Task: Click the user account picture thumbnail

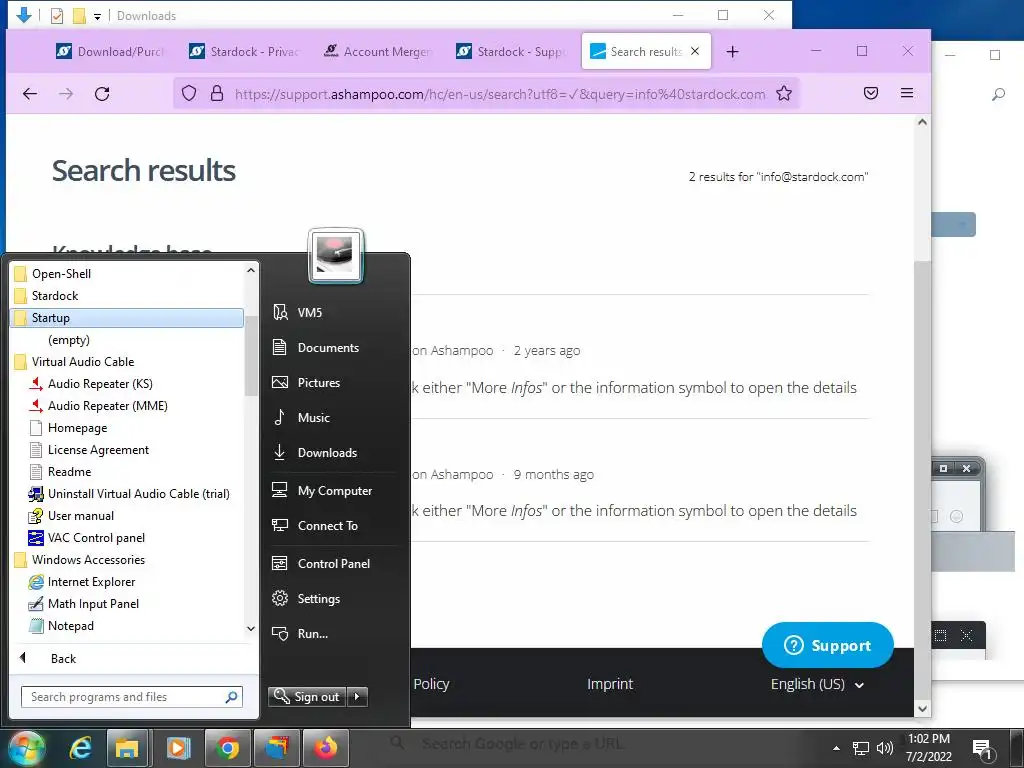Action: pyautogui.click(x=336, y=255)
